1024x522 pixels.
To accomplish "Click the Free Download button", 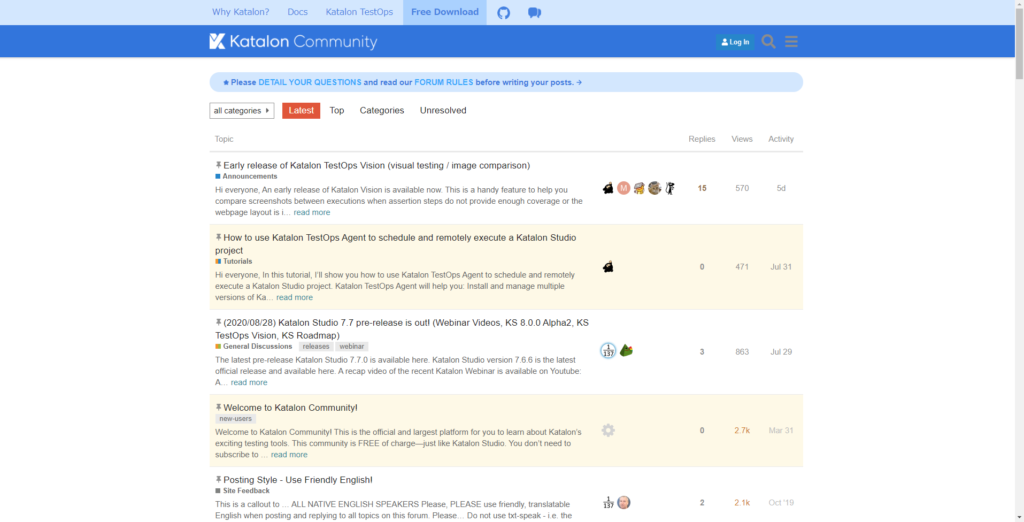I will coord(445,12).
